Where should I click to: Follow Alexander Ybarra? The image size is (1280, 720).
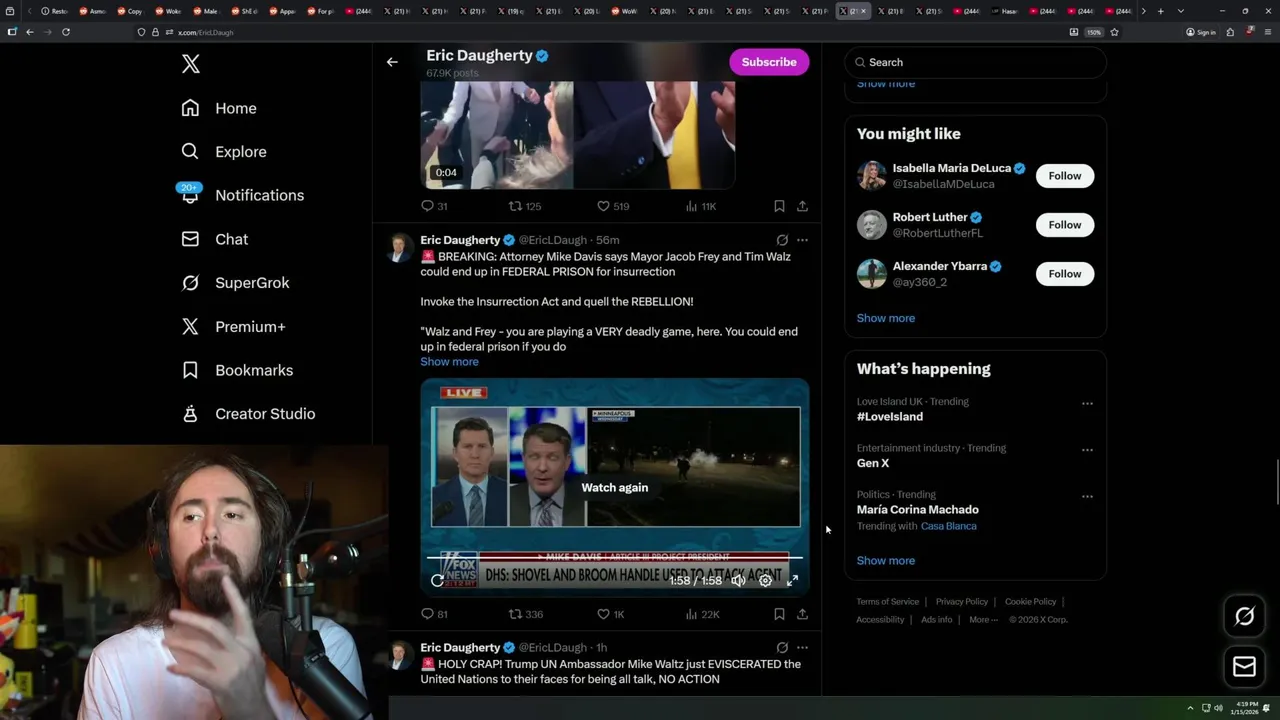coord(1065,274)
